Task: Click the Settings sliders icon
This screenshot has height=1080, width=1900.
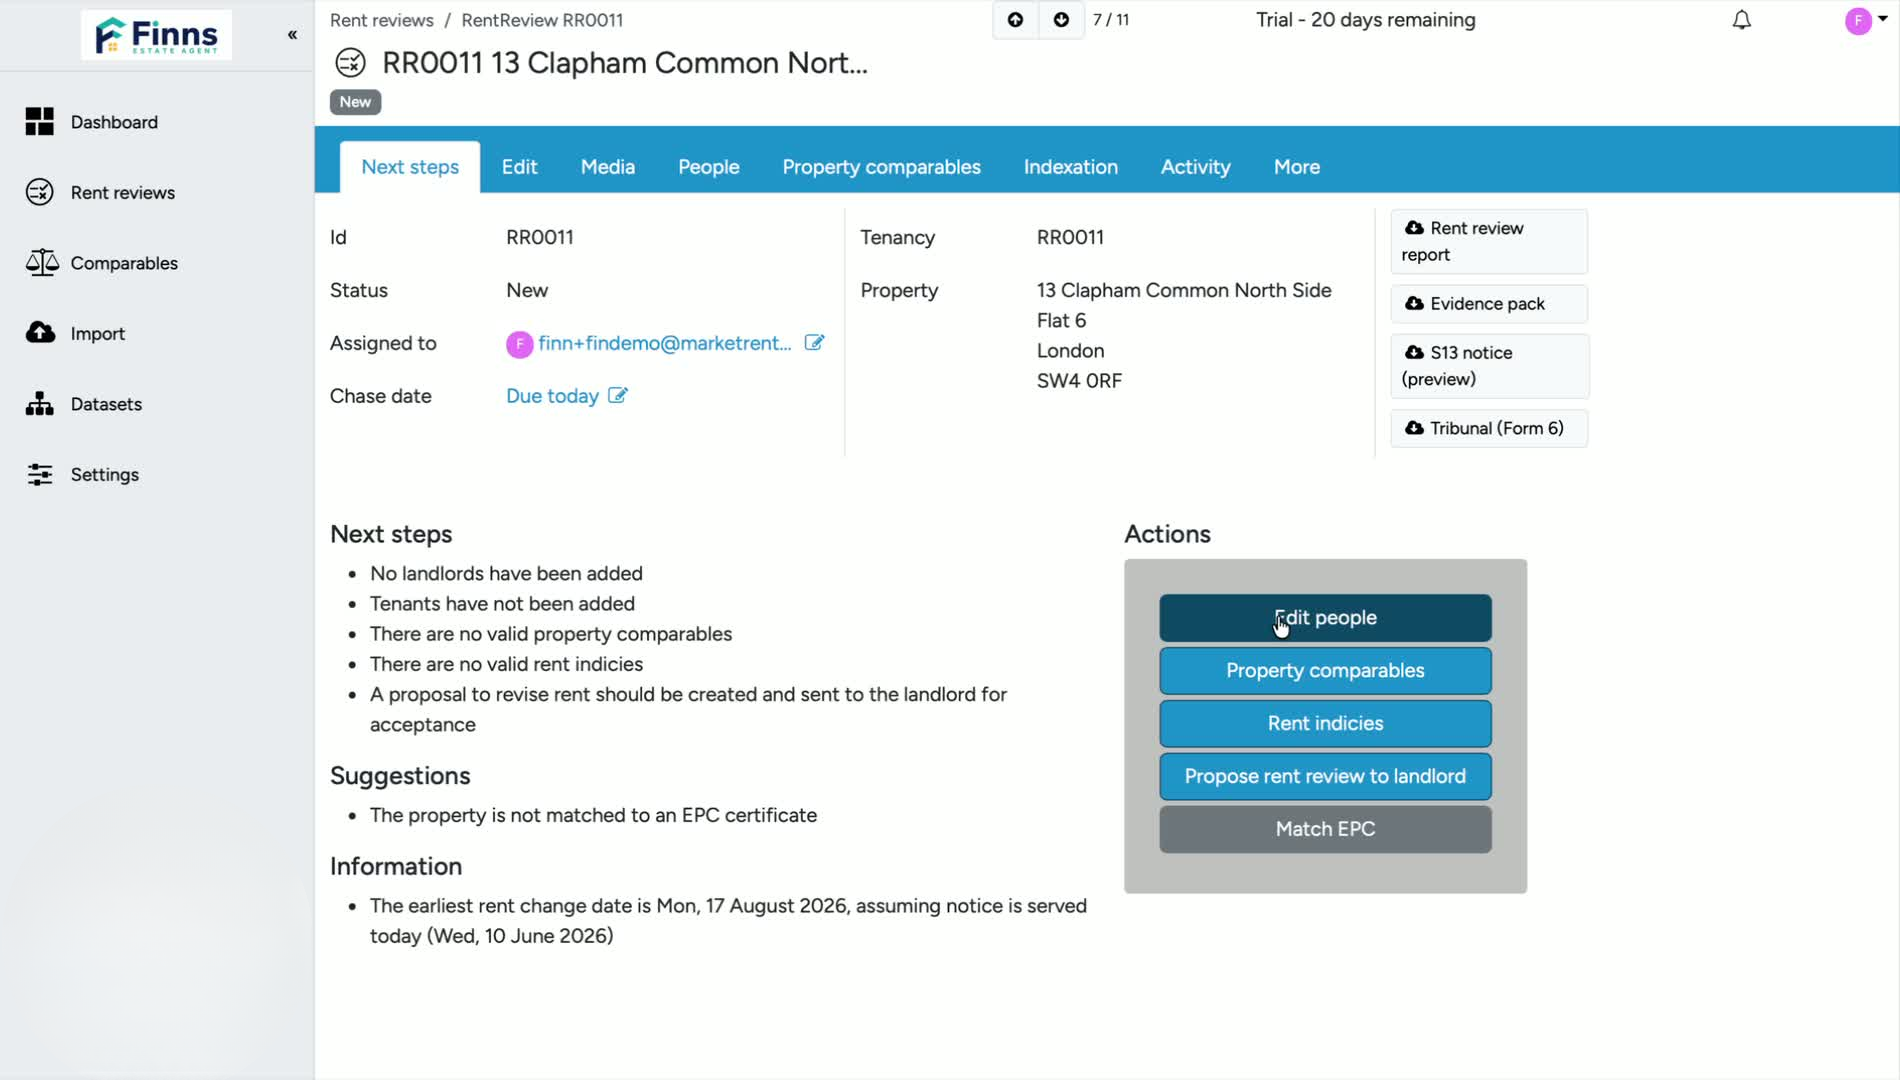Action: 40,474
